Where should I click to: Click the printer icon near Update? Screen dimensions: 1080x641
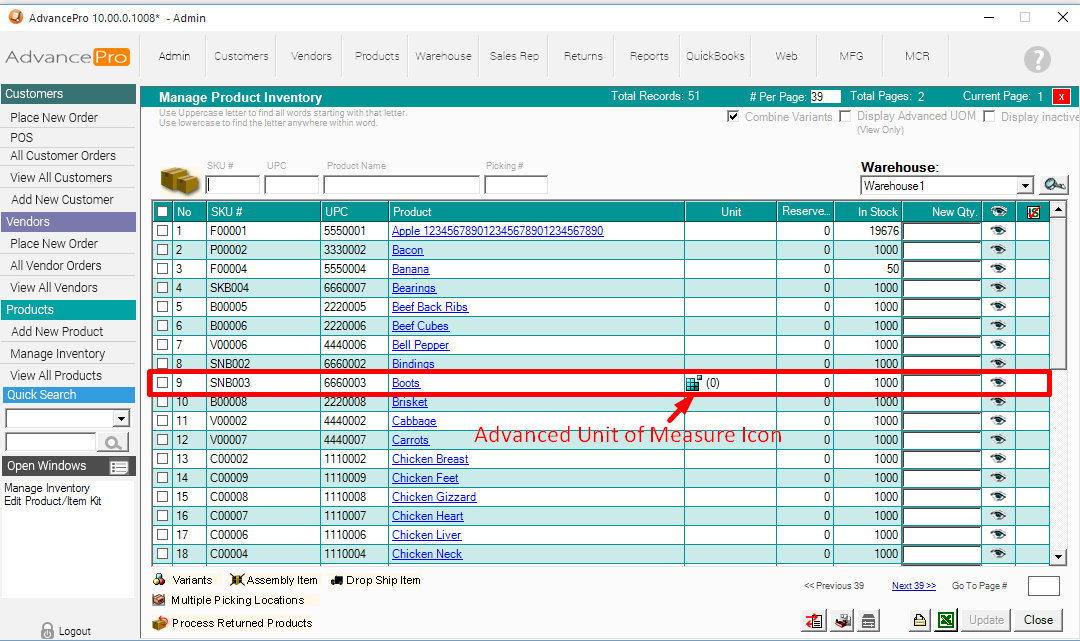click(x=919, y=621)
